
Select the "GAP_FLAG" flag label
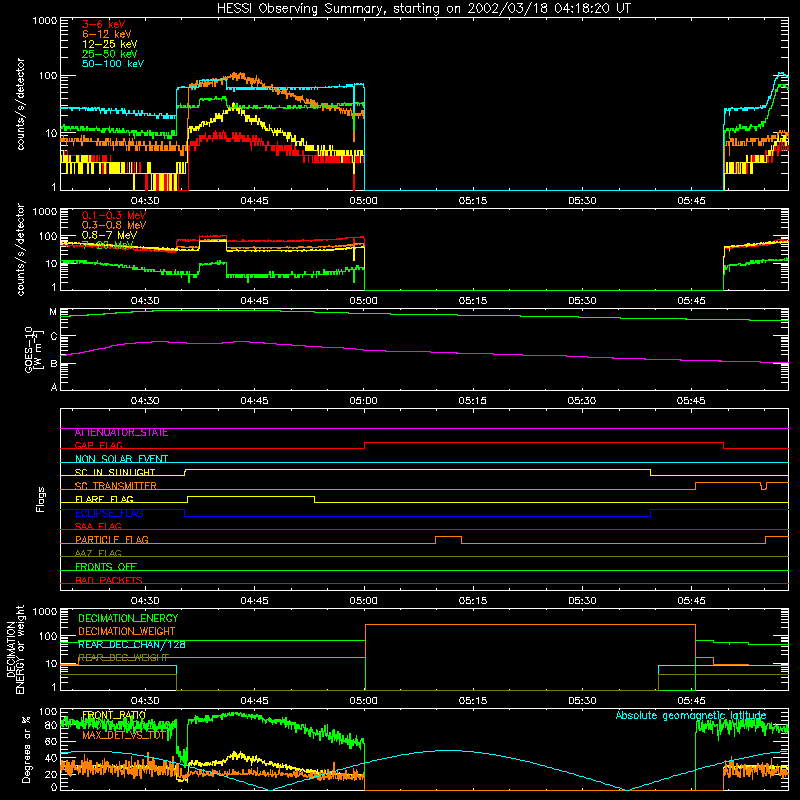pos(98,446)
